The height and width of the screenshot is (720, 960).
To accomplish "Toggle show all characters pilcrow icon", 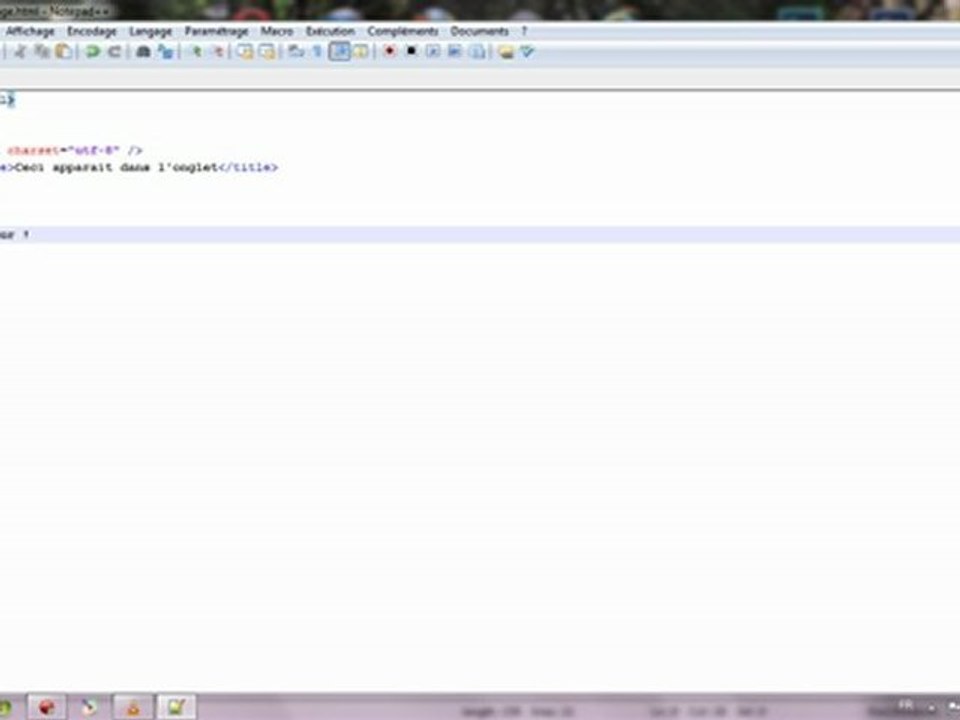I will pyautogui.click(x=317, y=52).
